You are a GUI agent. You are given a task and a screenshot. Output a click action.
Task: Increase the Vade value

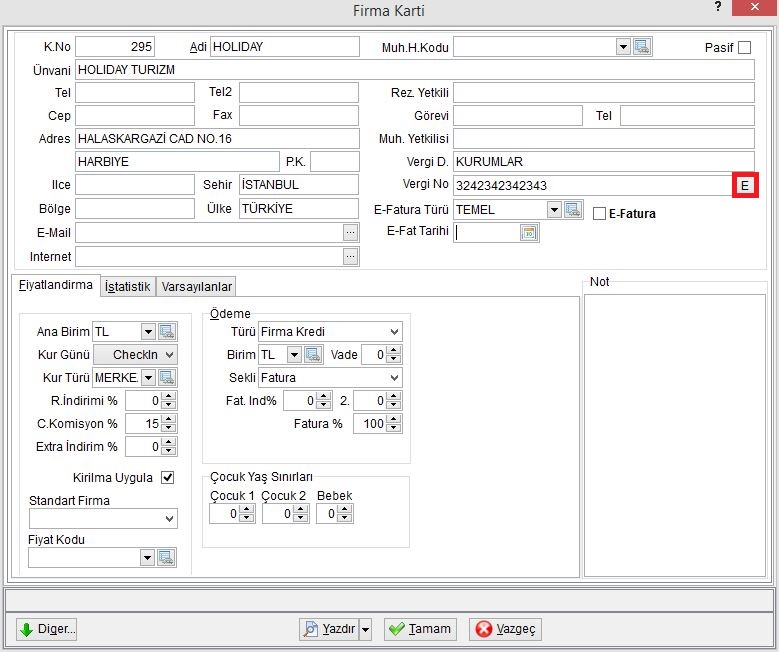point(394,350)
